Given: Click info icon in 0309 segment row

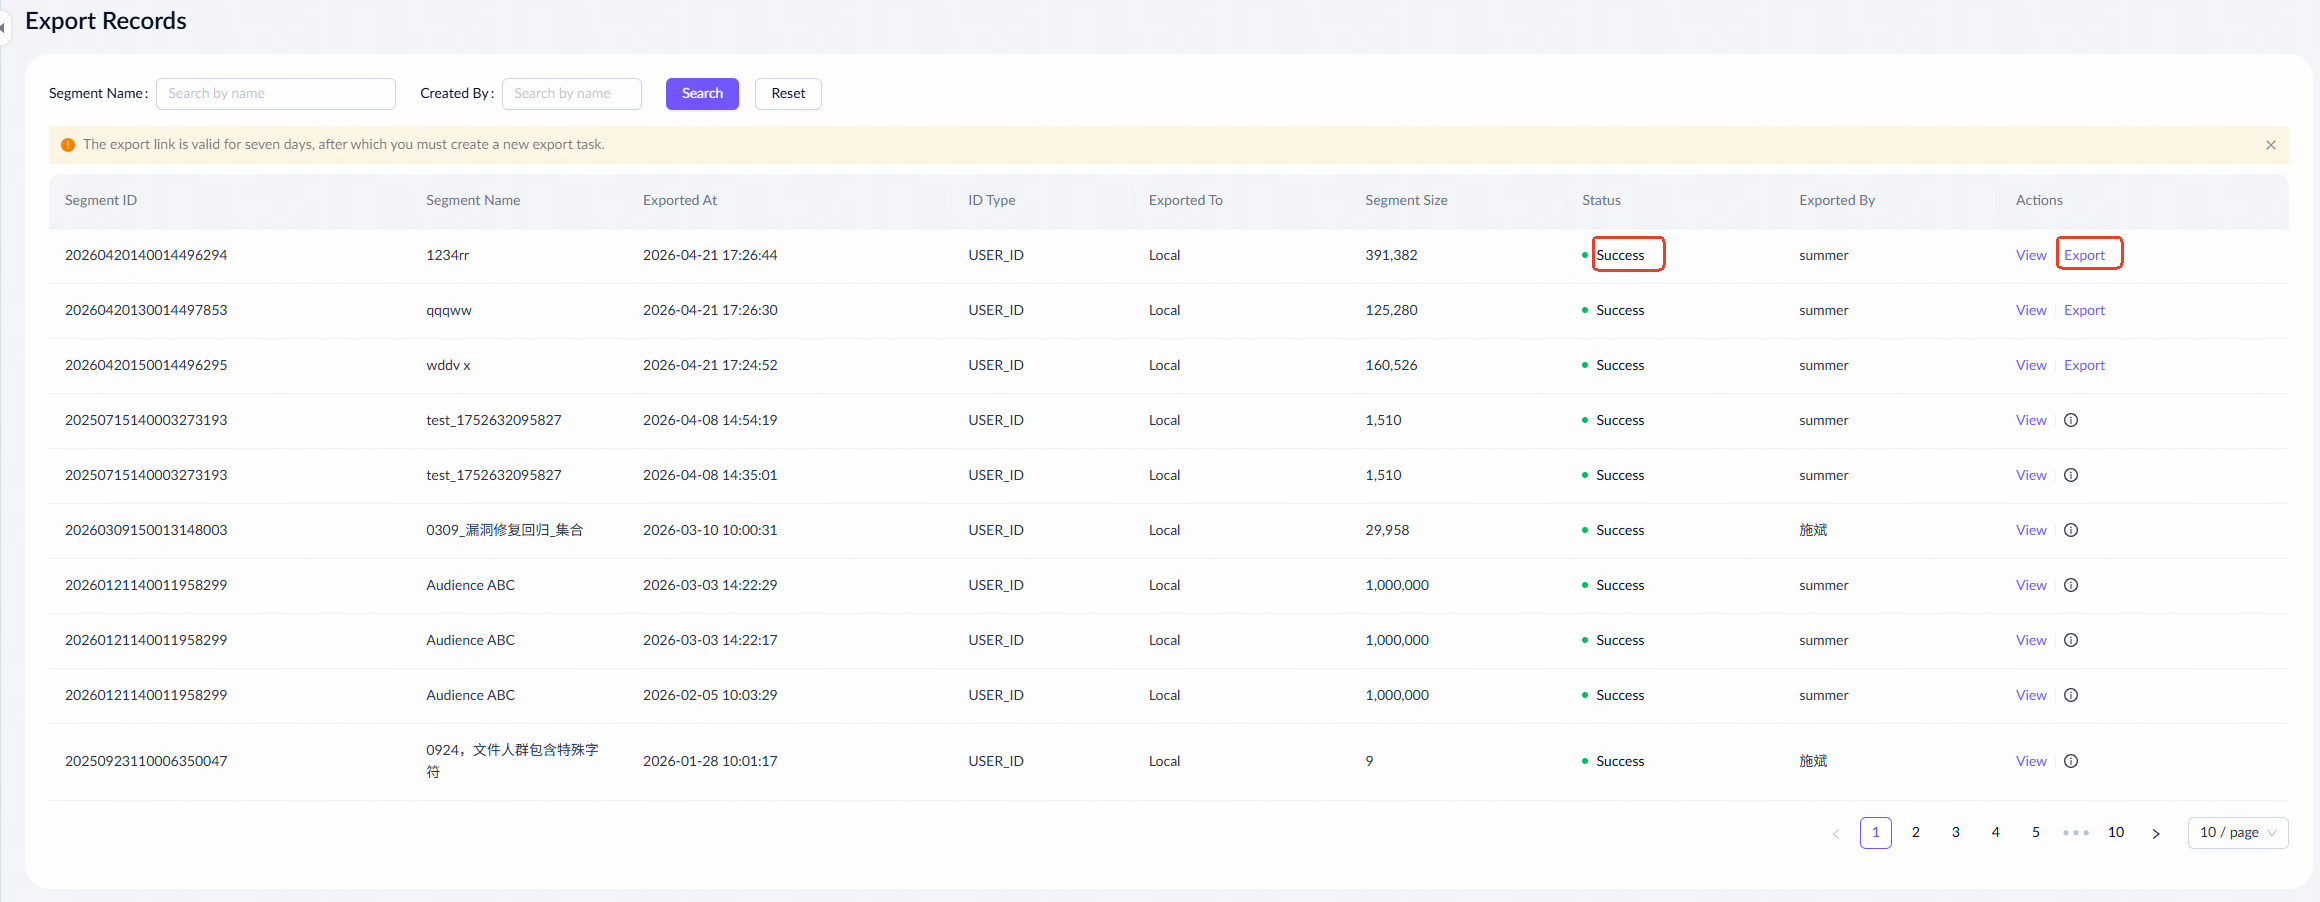Looking at the screenshot, I should pyautogui.click(x=2071, y=531).
